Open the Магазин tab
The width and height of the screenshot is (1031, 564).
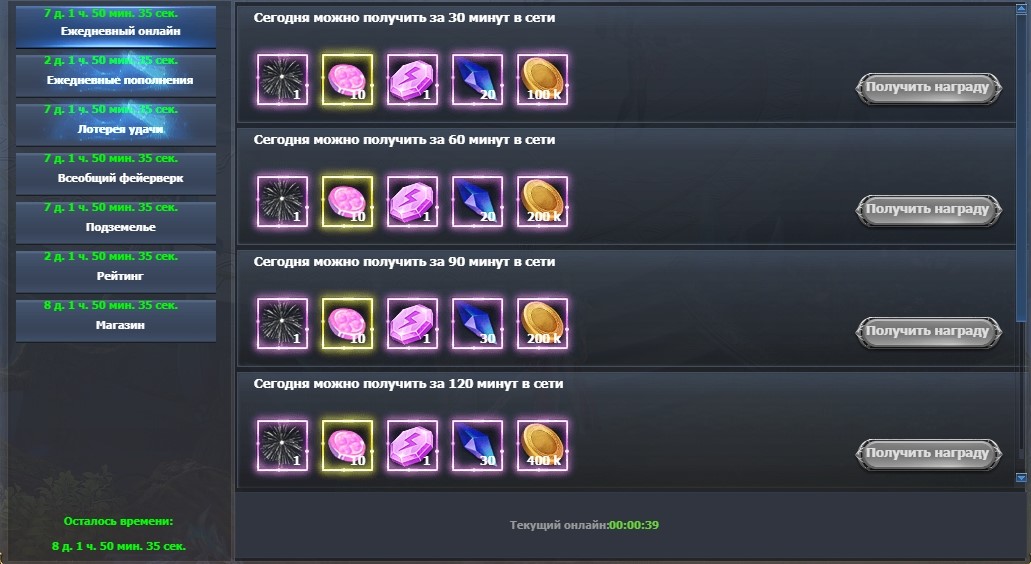(x=116, y=321)
